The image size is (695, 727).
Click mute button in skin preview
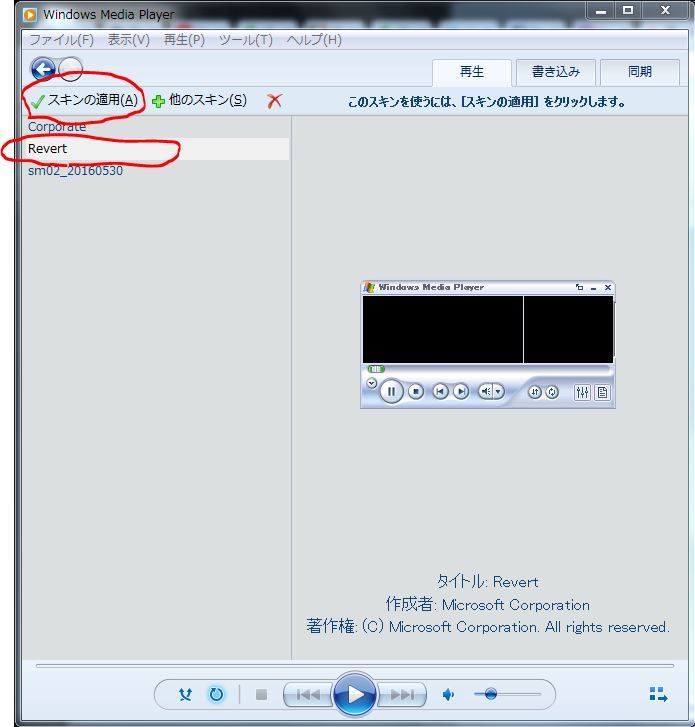(x=485, y=392)
